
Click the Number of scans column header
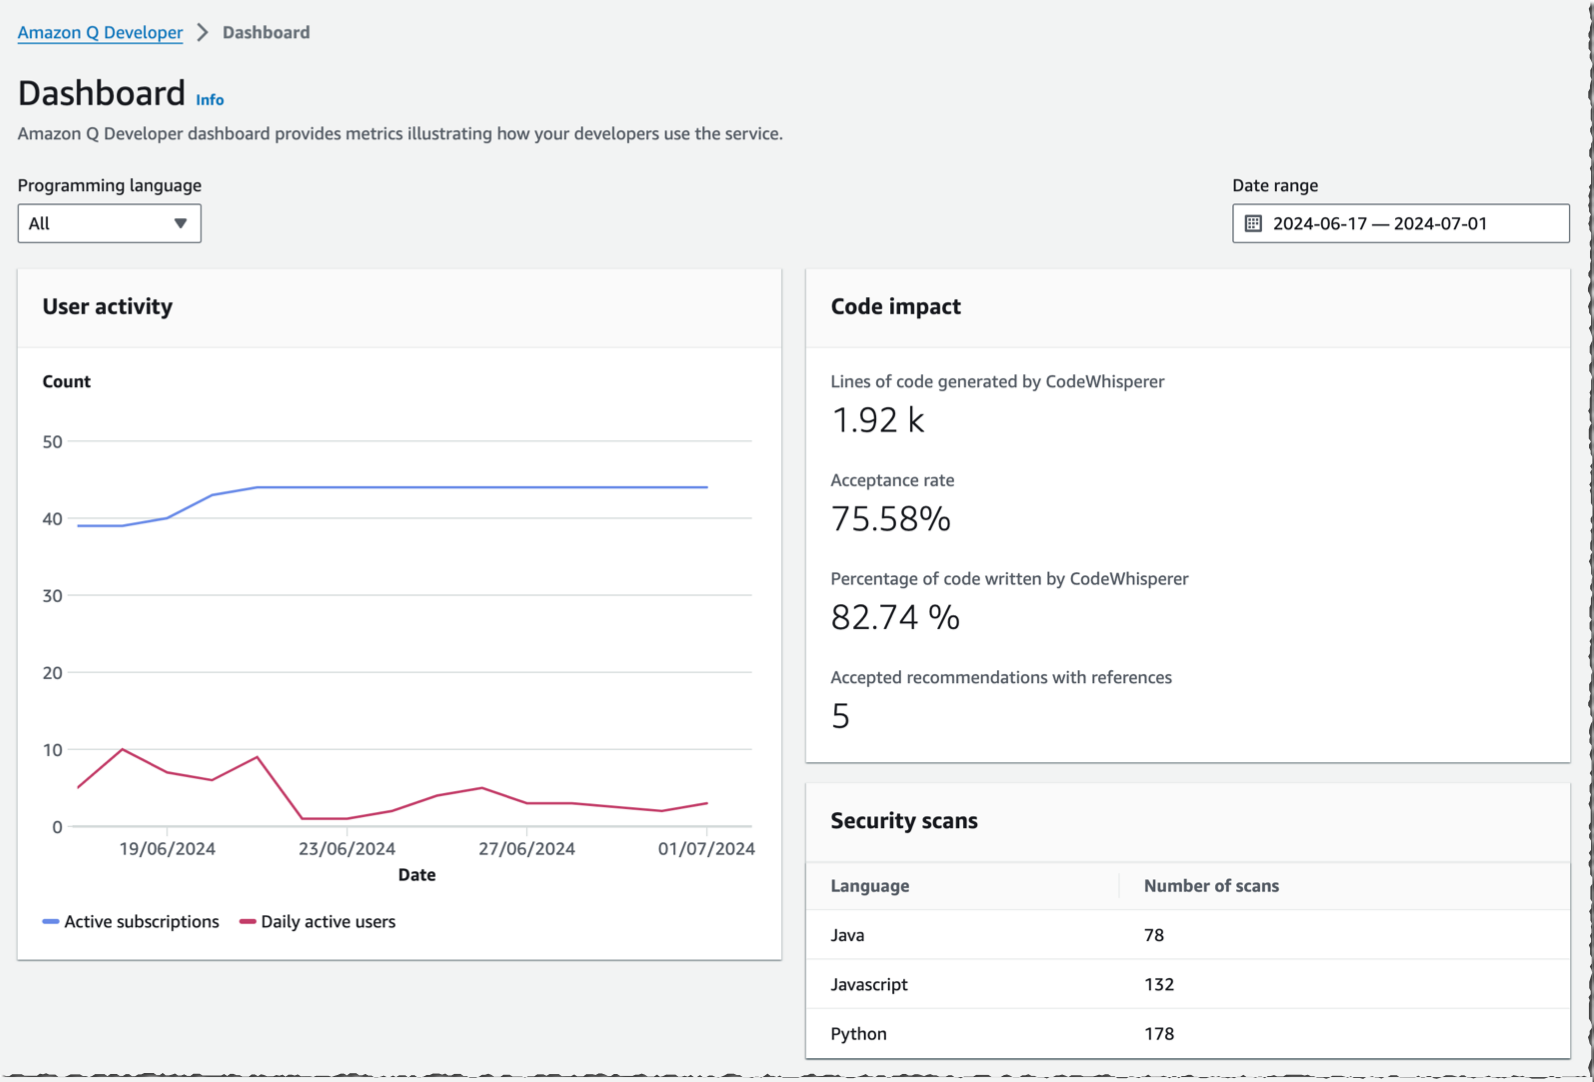[1211, 886]
